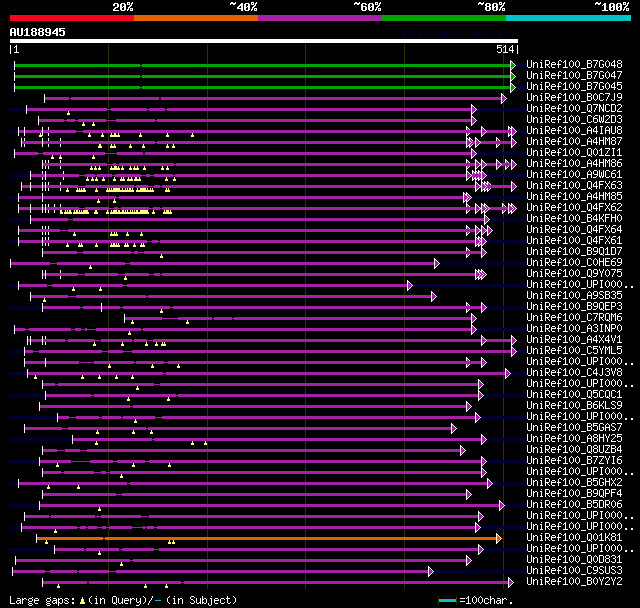The height and width of the screenshot is (608, 640).
Task: Select the UniRef100_Q4FX64 label
Action: 574,230
